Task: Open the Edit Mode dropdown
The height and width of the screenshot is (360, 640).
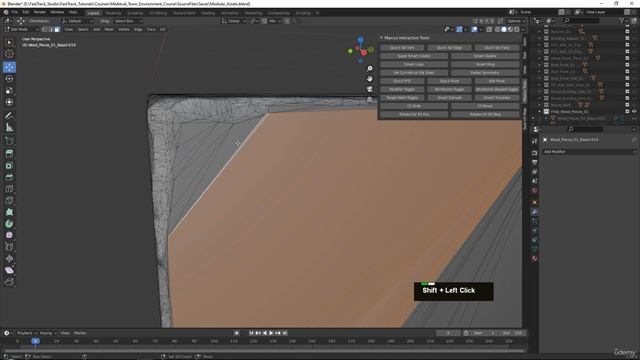Action: coord(22,29)
